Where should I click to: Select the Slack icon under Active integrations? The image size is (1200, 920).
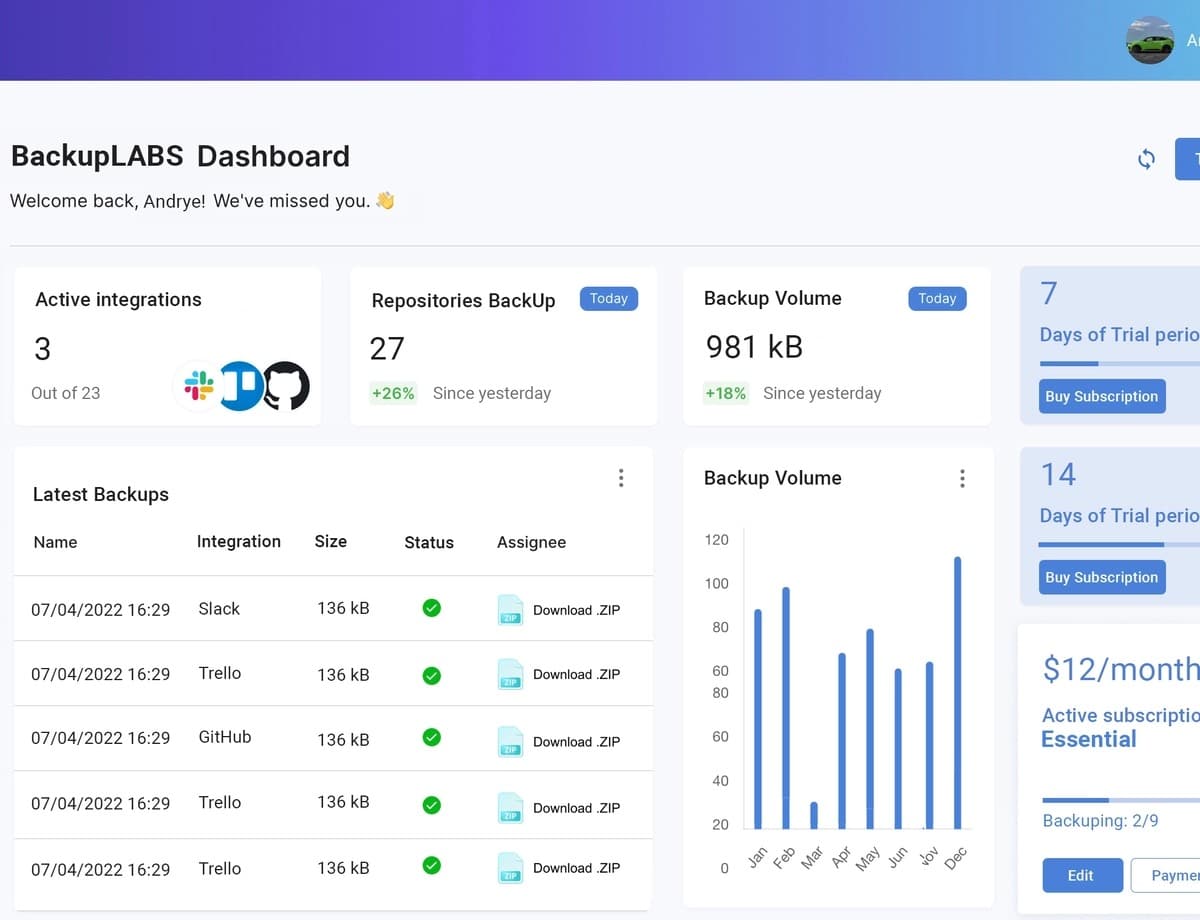(x=197, y=386)
